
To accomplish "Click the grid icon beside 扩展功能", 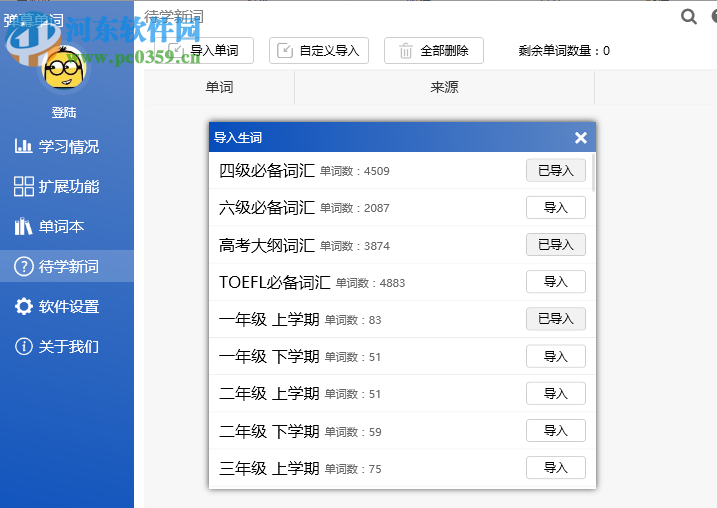I will click(24, 186).
